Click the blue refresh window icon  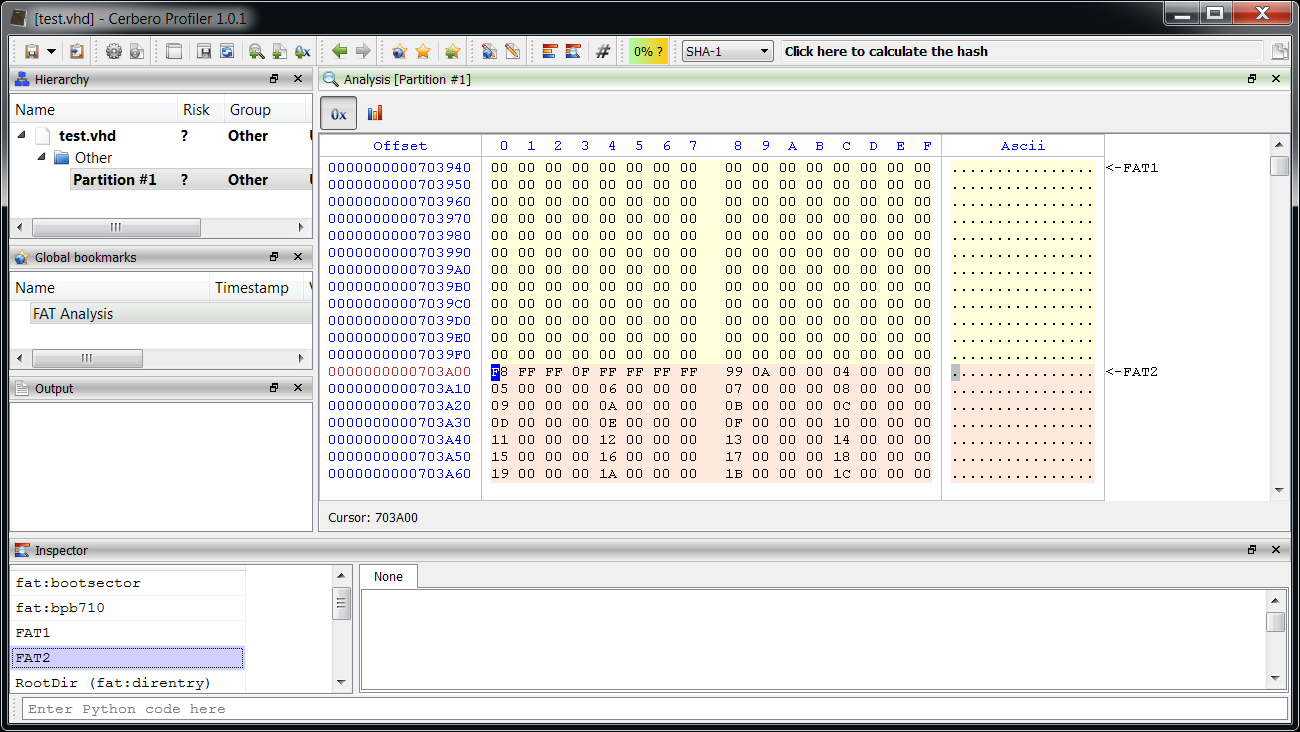tap(227, 51)
